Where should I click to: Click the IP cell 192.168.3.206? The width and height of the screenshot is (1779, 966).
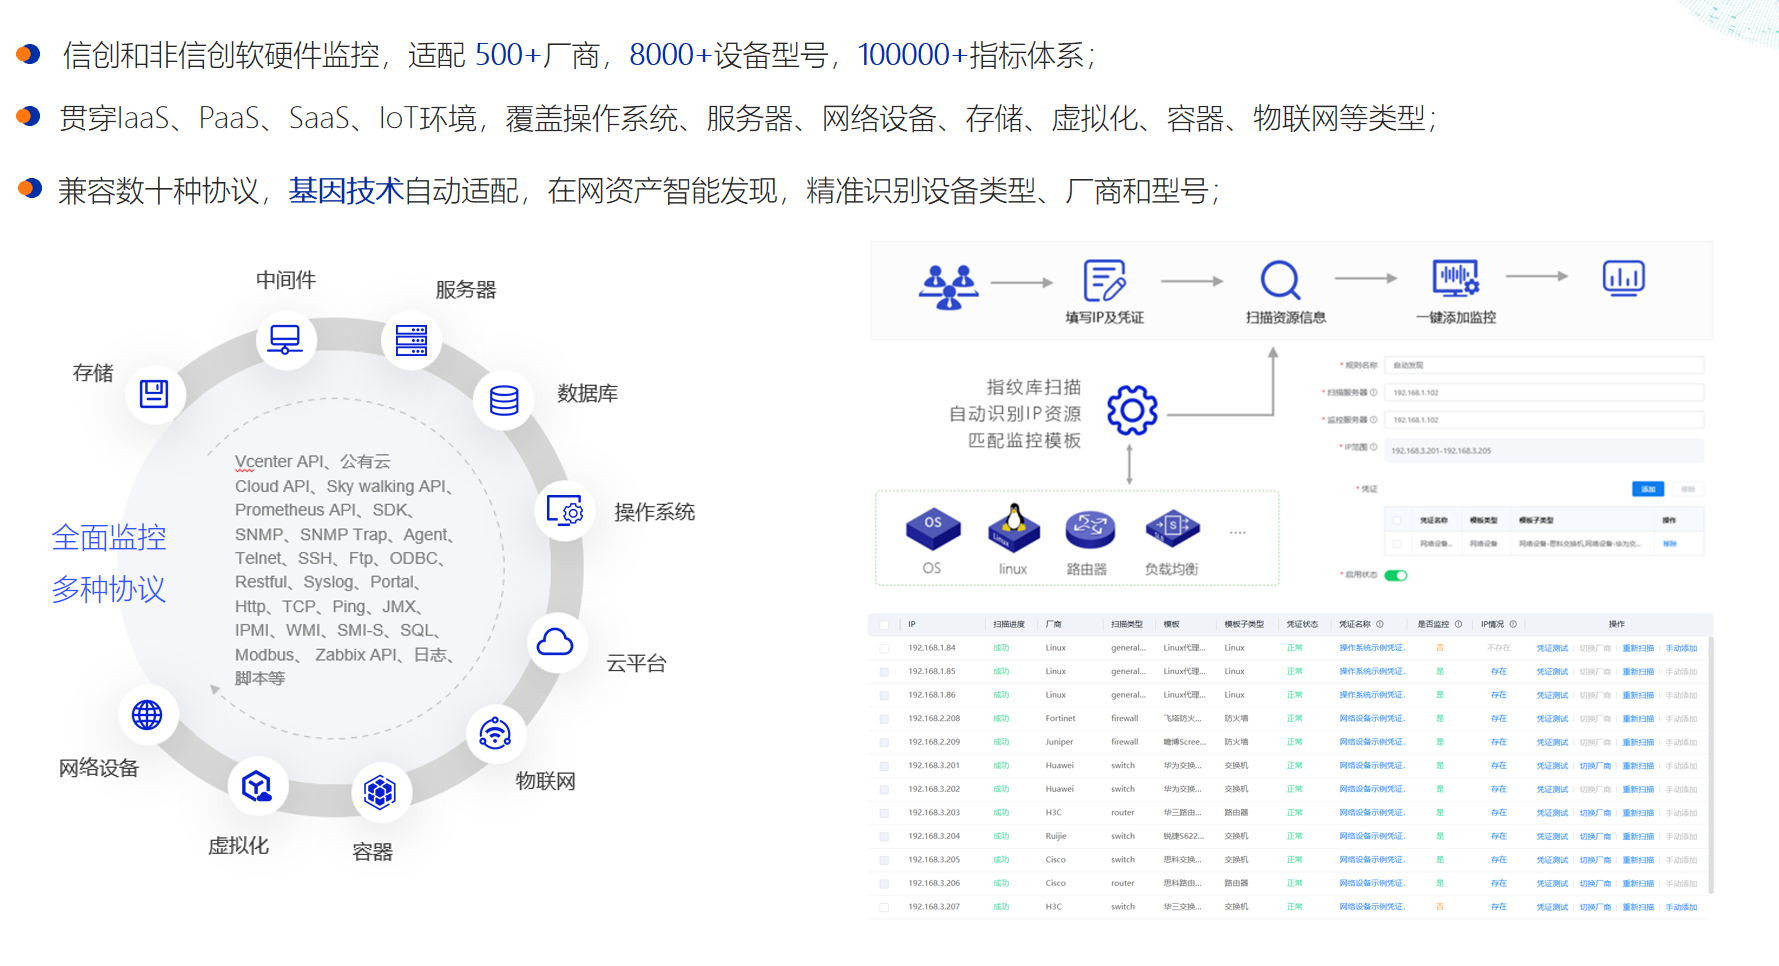pyautogui.click(x=934, y=884)
